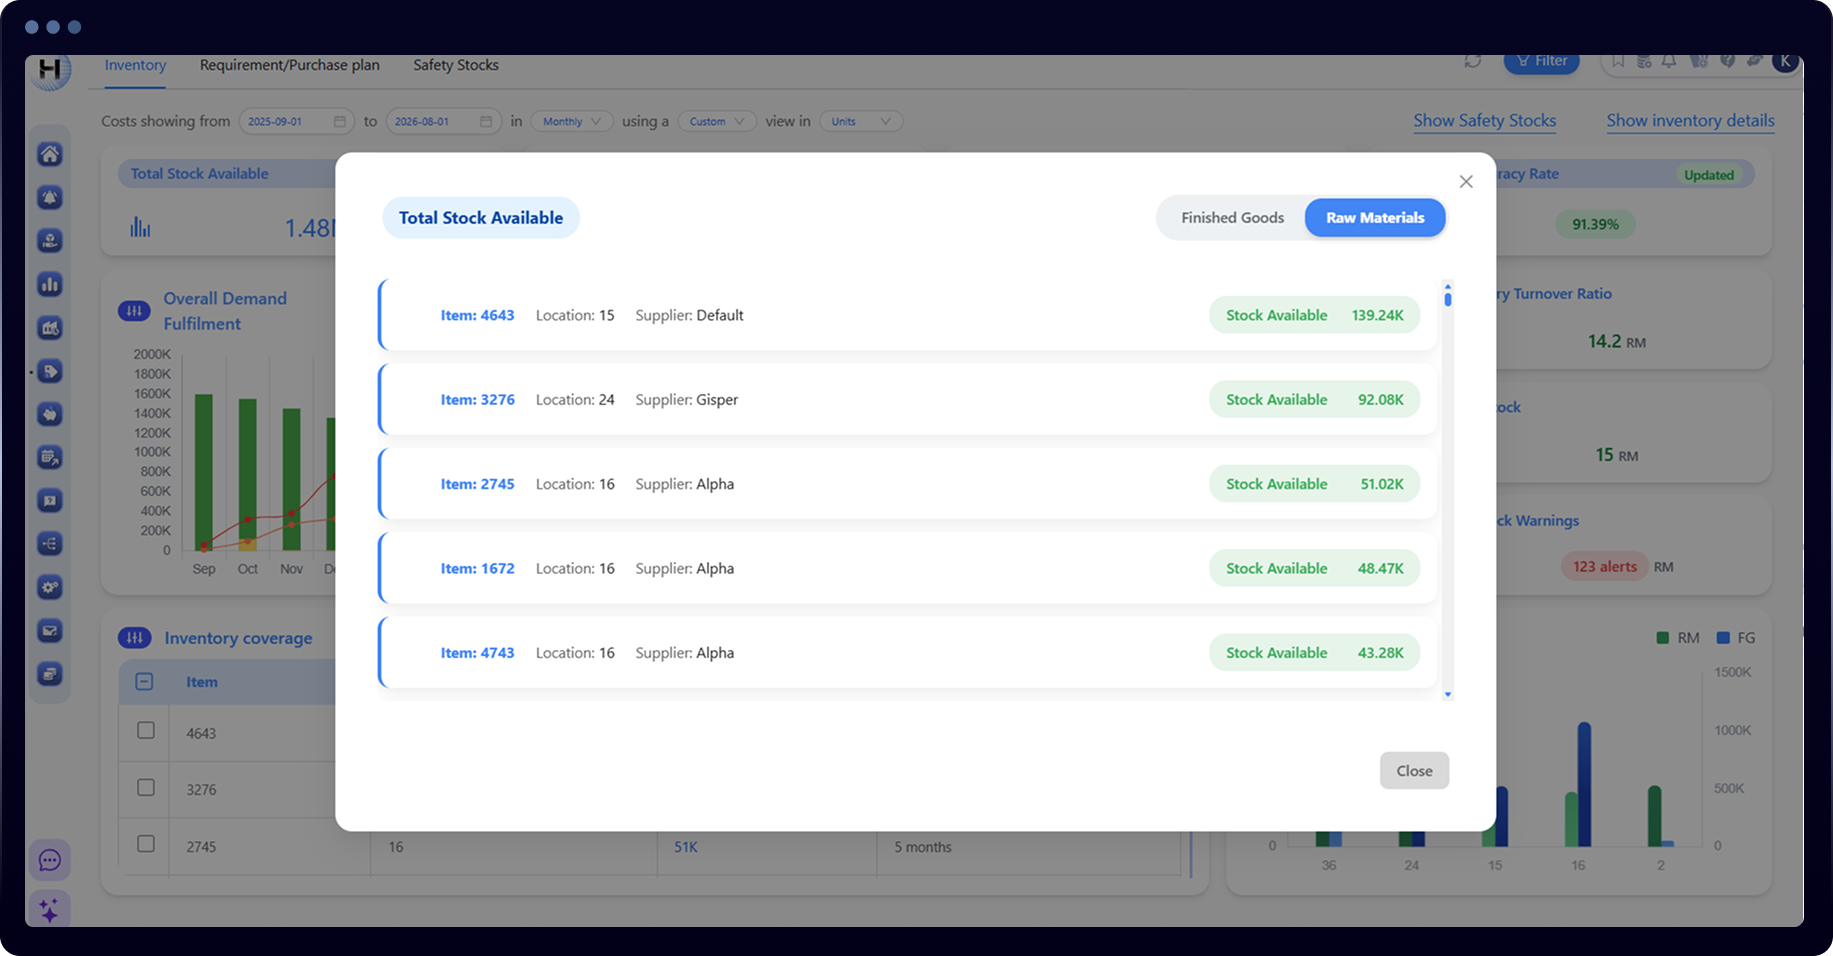Click the help question mark in top bar
Screen dimensions: 1833x956
1727,61
